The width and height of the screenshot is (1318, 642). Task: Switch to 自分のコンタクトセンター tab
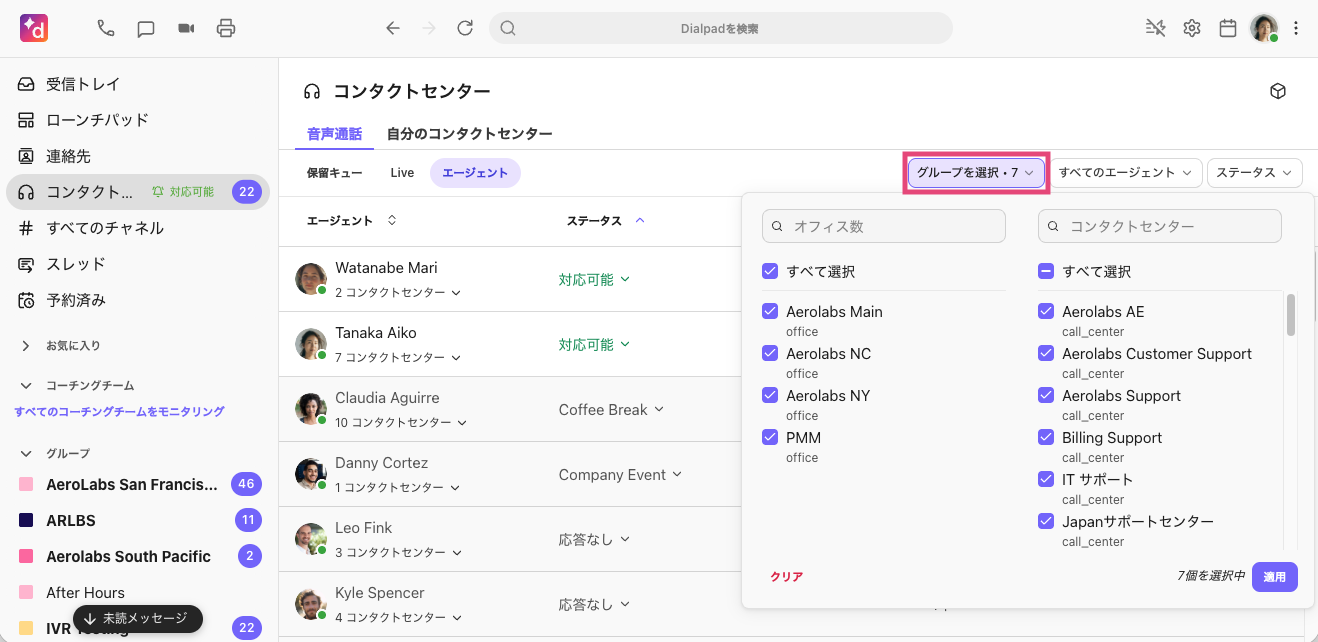(470, 133)
